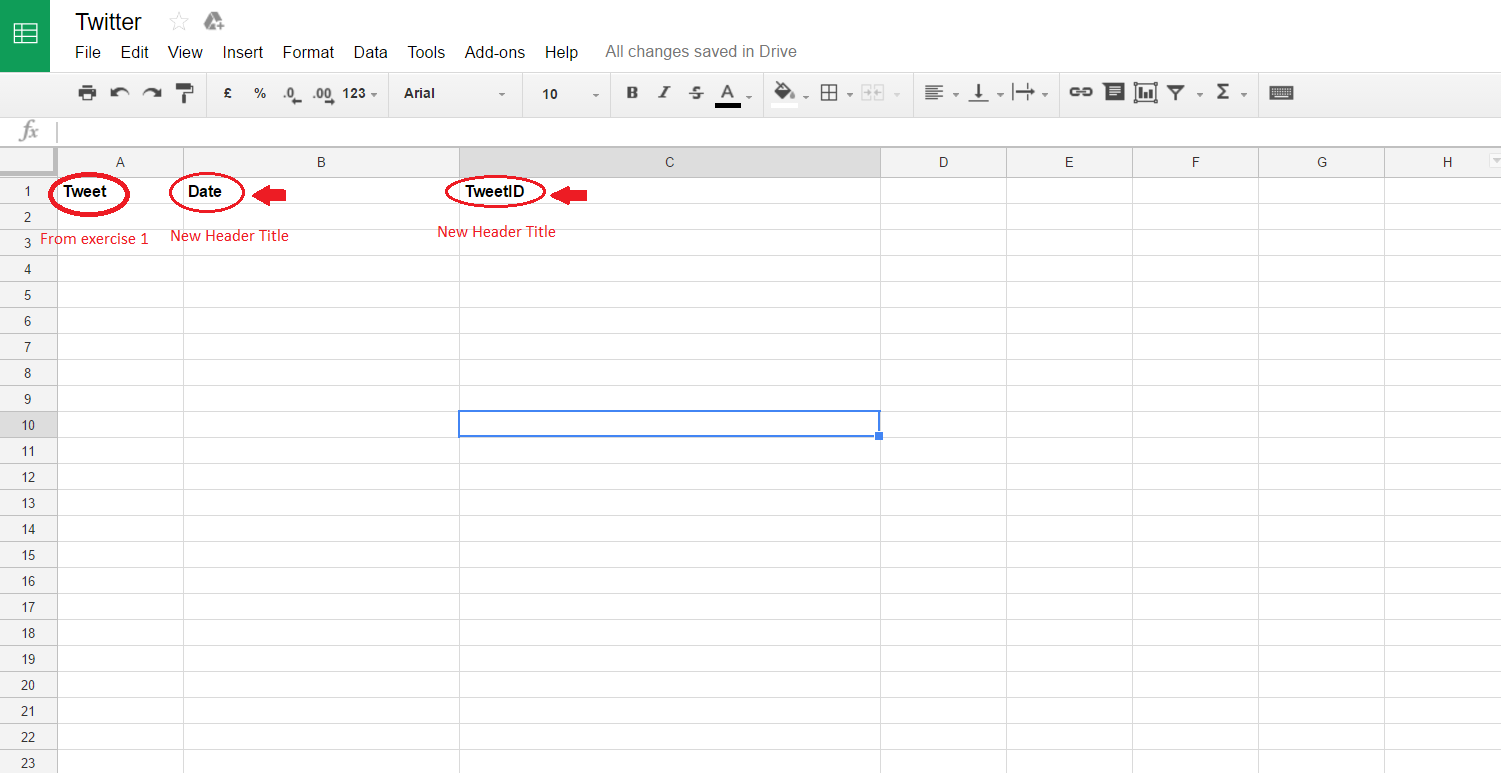This screenshot has height=773, width=1501.
Task: Open the Google Sheets home icon
Action: [25, 35]
